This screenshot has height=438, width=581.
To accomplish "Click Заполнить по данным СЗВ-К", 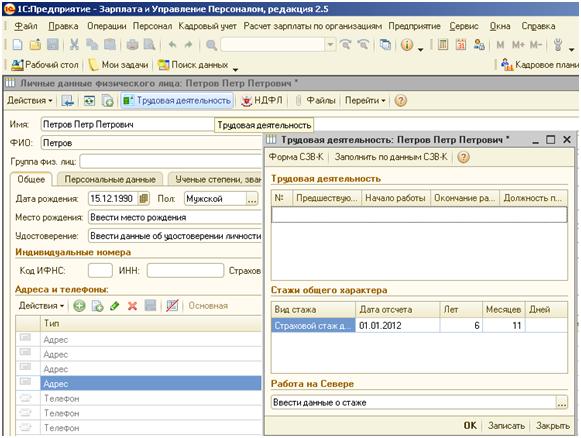I will (391, 157).
